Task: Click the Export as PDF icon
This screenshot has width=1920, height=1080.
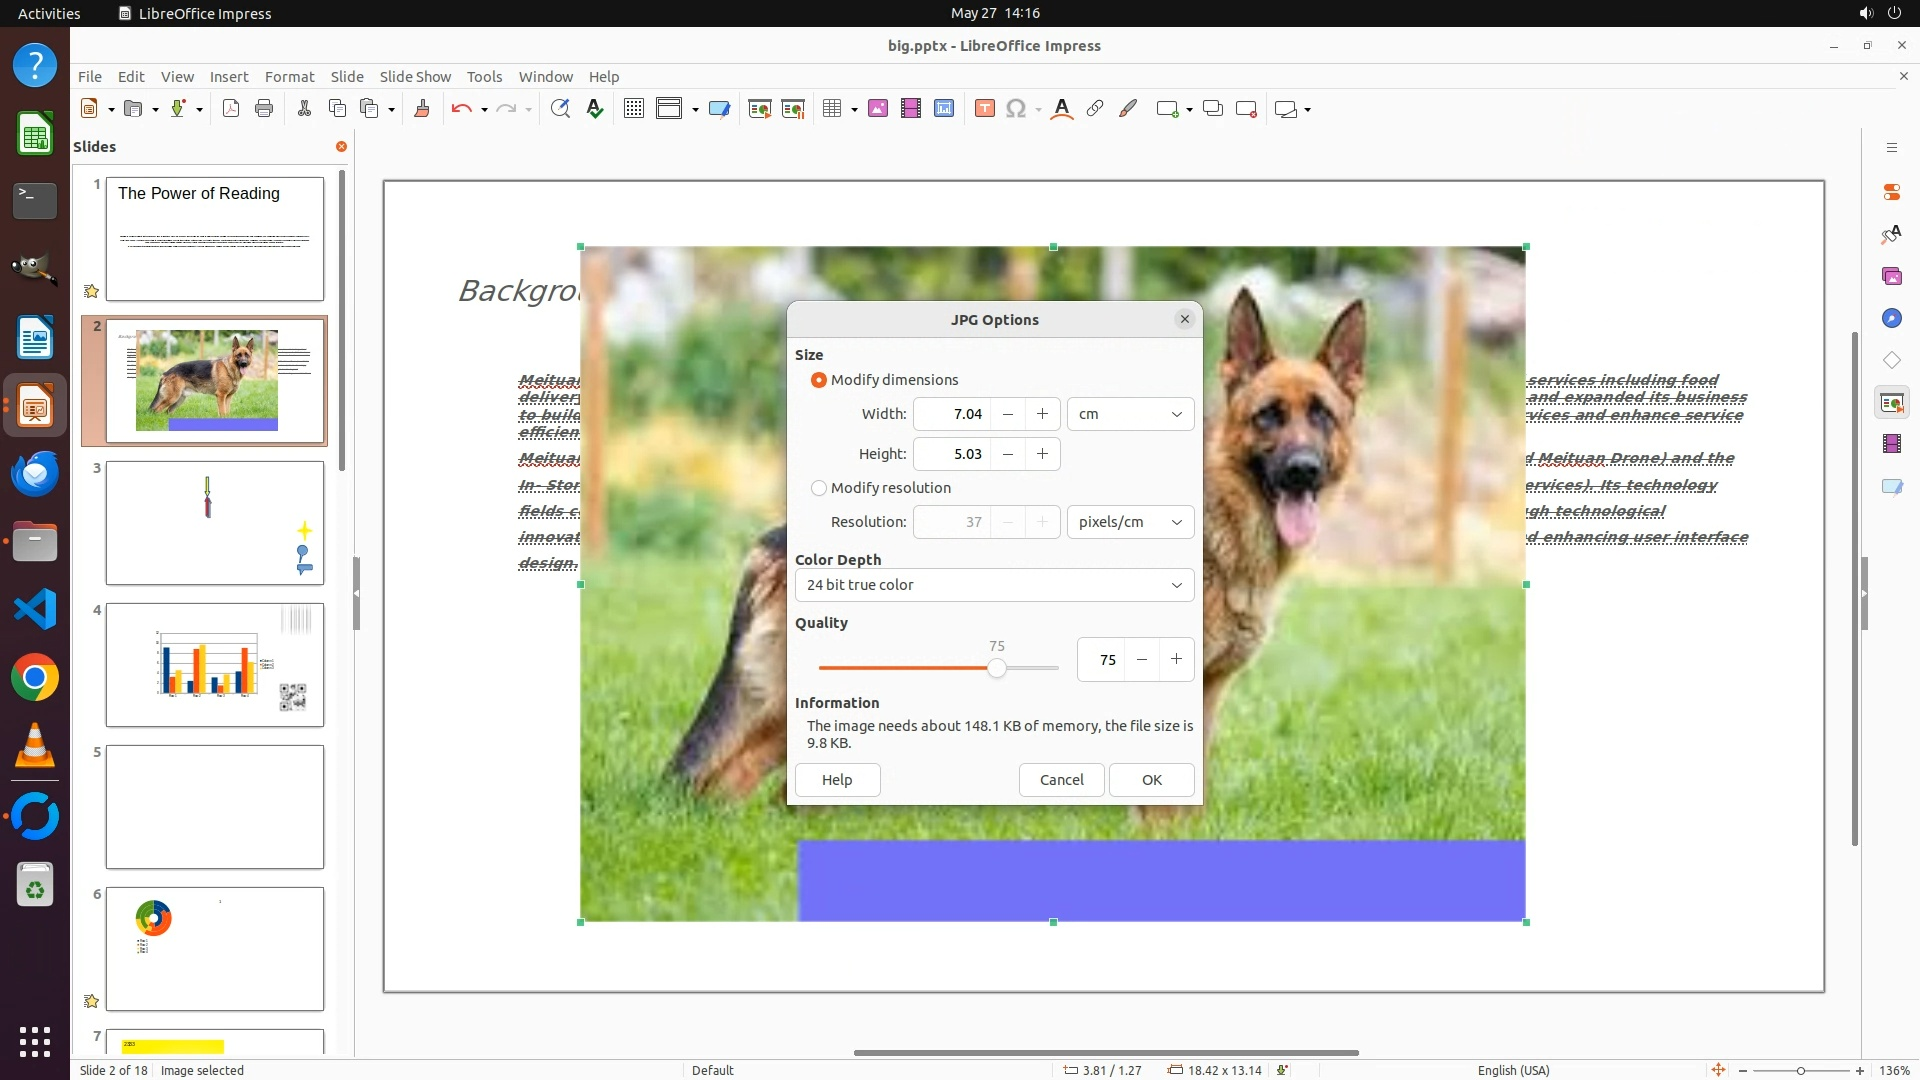Action: (x=231, y=109)
